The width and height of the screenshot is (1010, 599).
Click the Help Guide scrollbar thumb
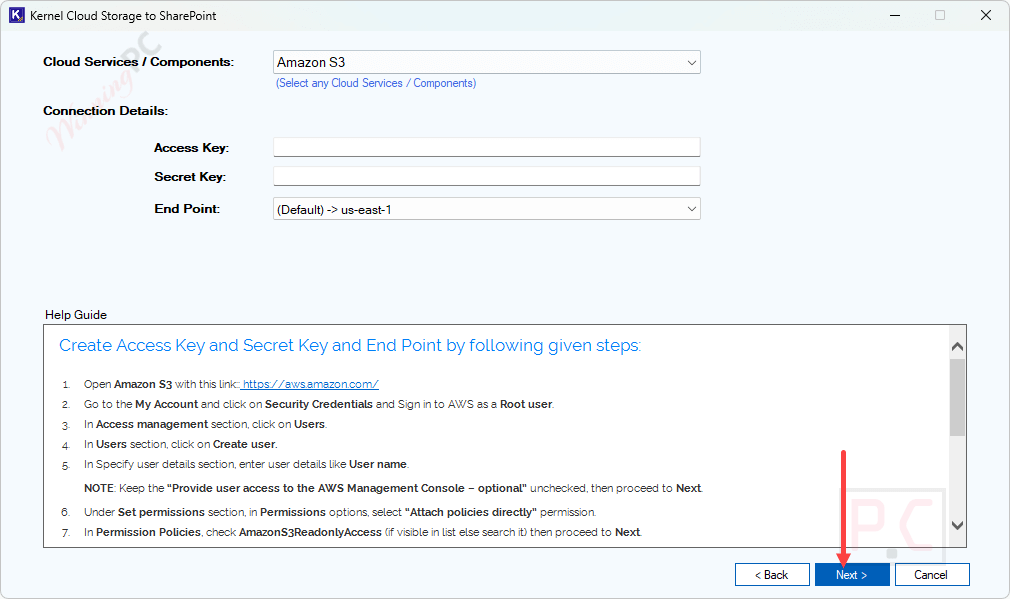[957, 397]
